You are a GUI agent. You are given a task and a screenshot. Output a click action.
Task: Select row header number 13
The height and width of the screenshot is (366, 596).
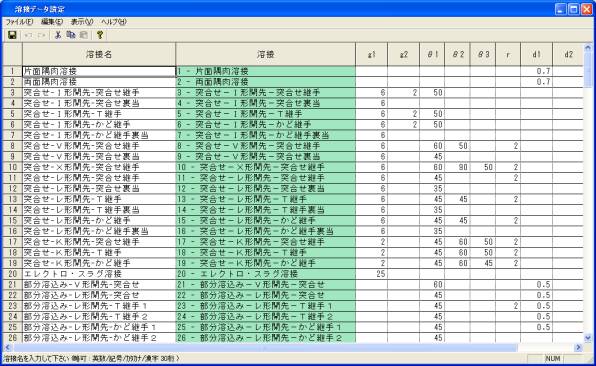(x=13, y=199)
